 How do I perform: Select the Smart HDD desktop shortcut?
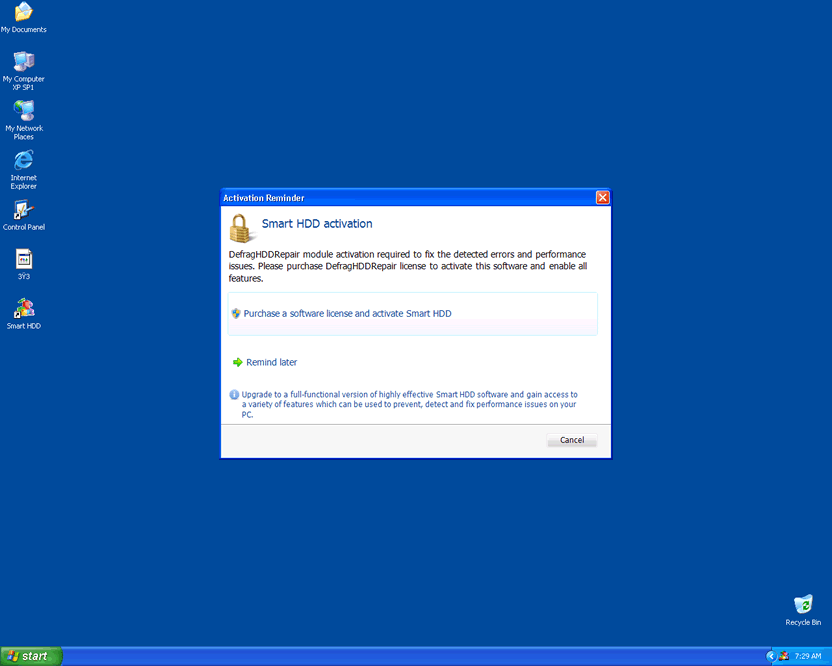click(x=24, y=309)
